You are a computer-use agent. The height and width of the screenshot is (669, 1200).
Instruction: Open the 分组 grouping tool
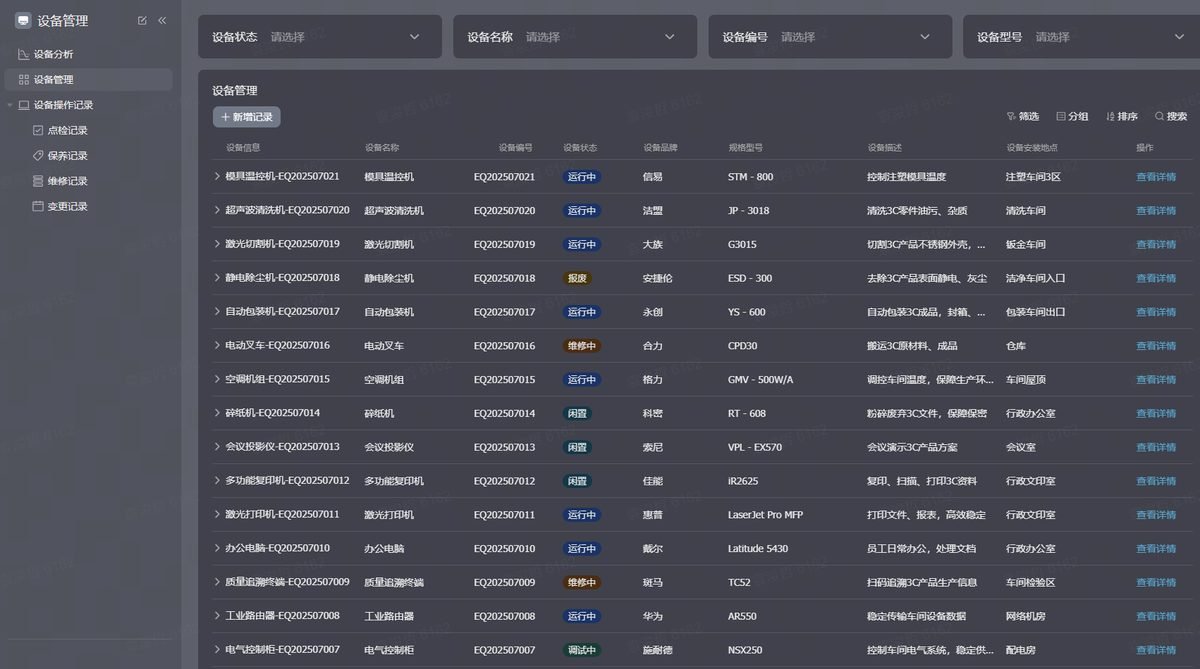pos(1072,117)
